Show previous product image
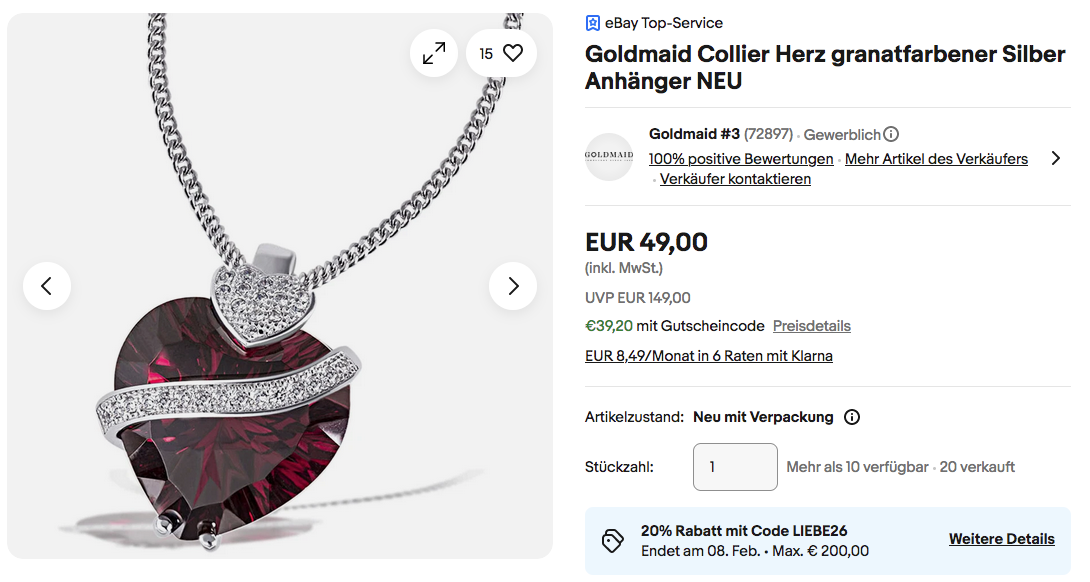 [47, 286]
